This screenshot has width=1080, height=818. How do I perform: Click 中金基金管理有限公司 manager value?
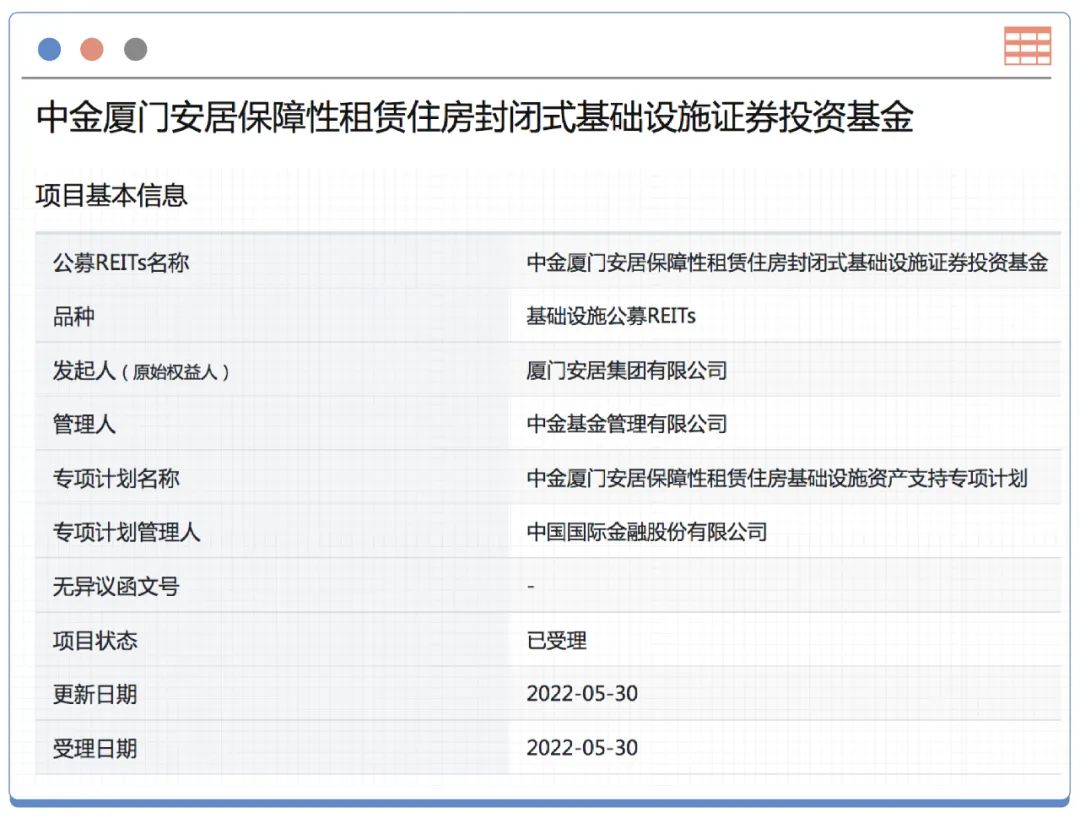pyautogui.click(x=627, y=424)
